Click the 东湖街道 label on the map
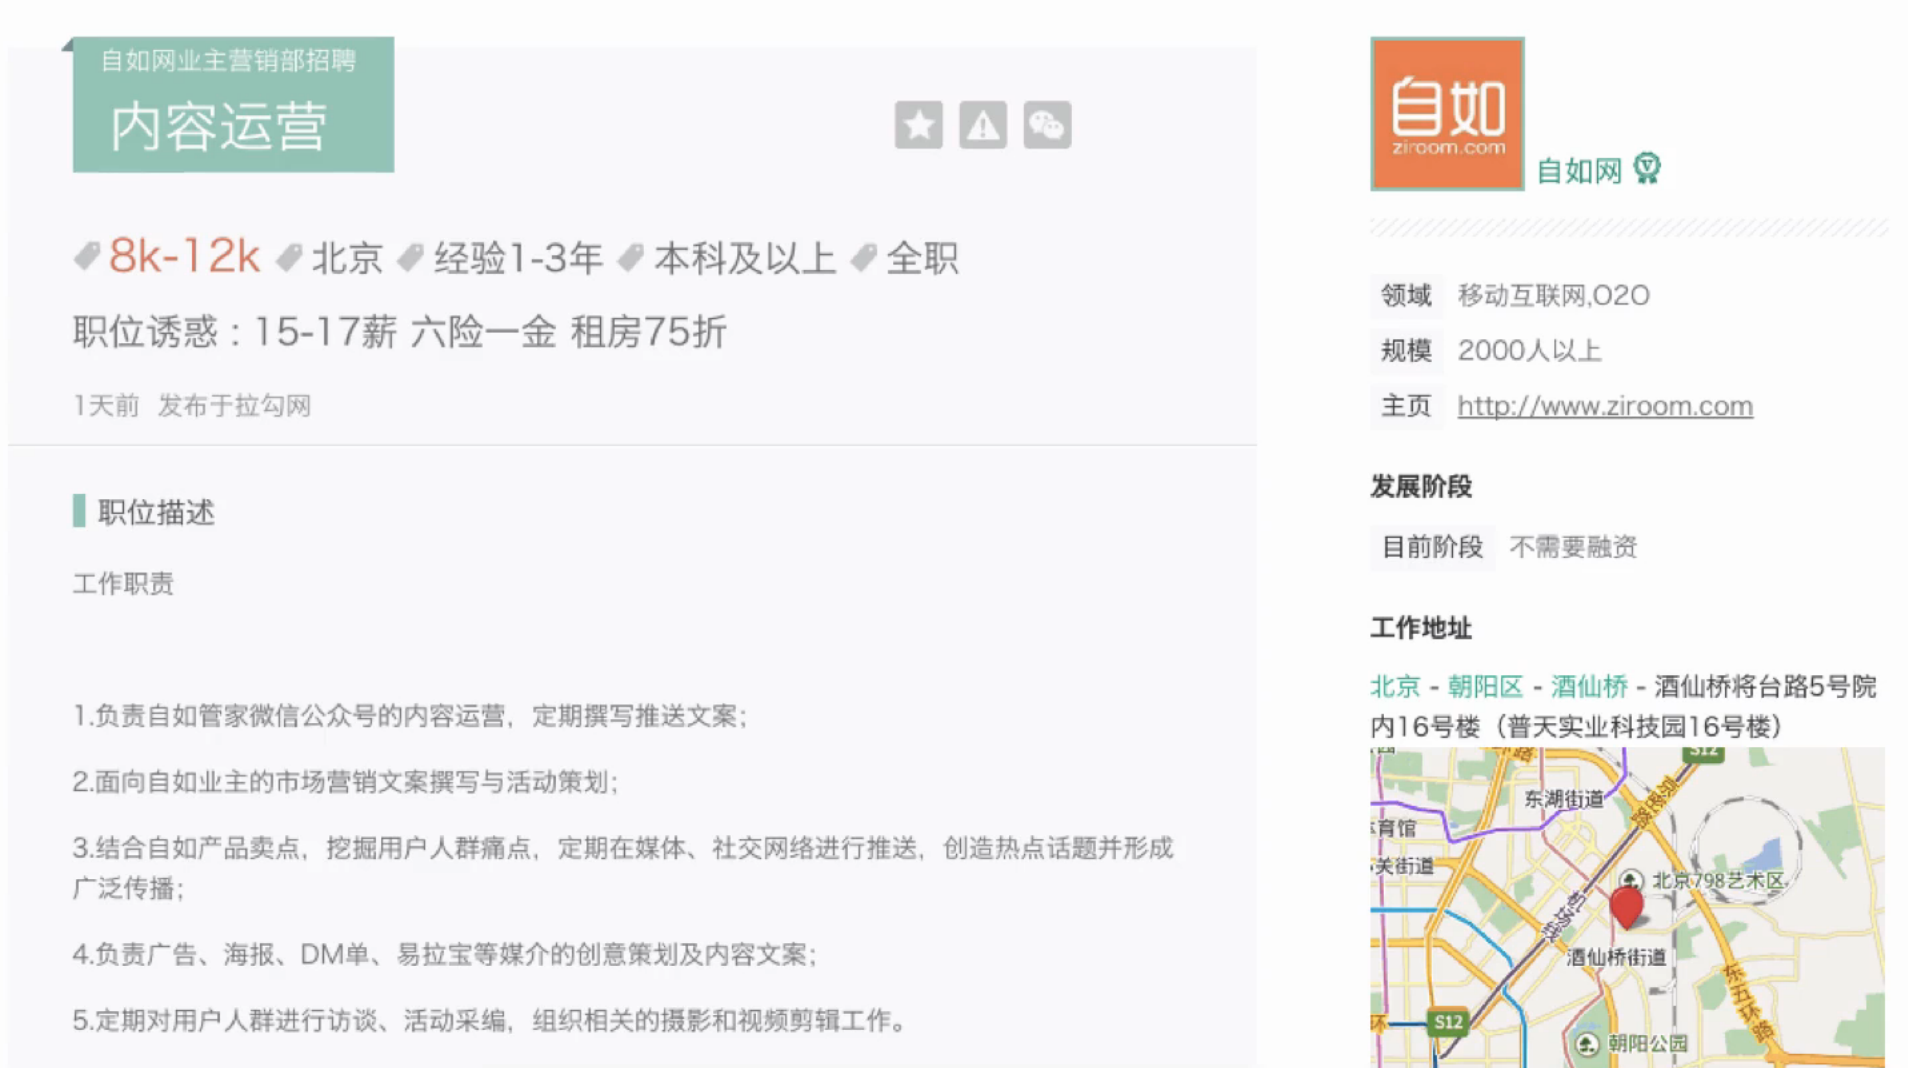 point(1564,799)
